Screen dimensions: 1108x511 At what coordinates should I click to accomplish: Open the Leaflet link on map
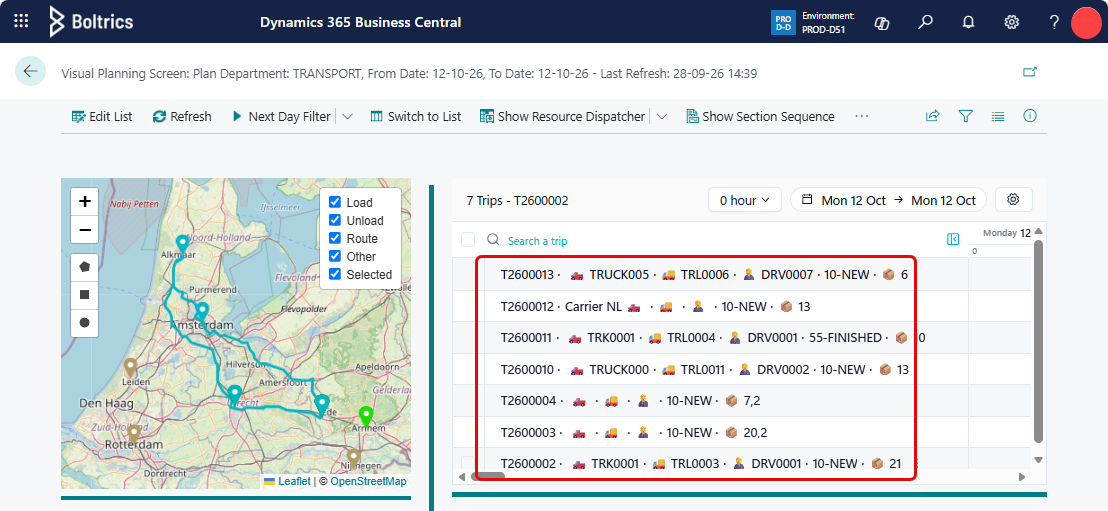[x=293, y=481]
